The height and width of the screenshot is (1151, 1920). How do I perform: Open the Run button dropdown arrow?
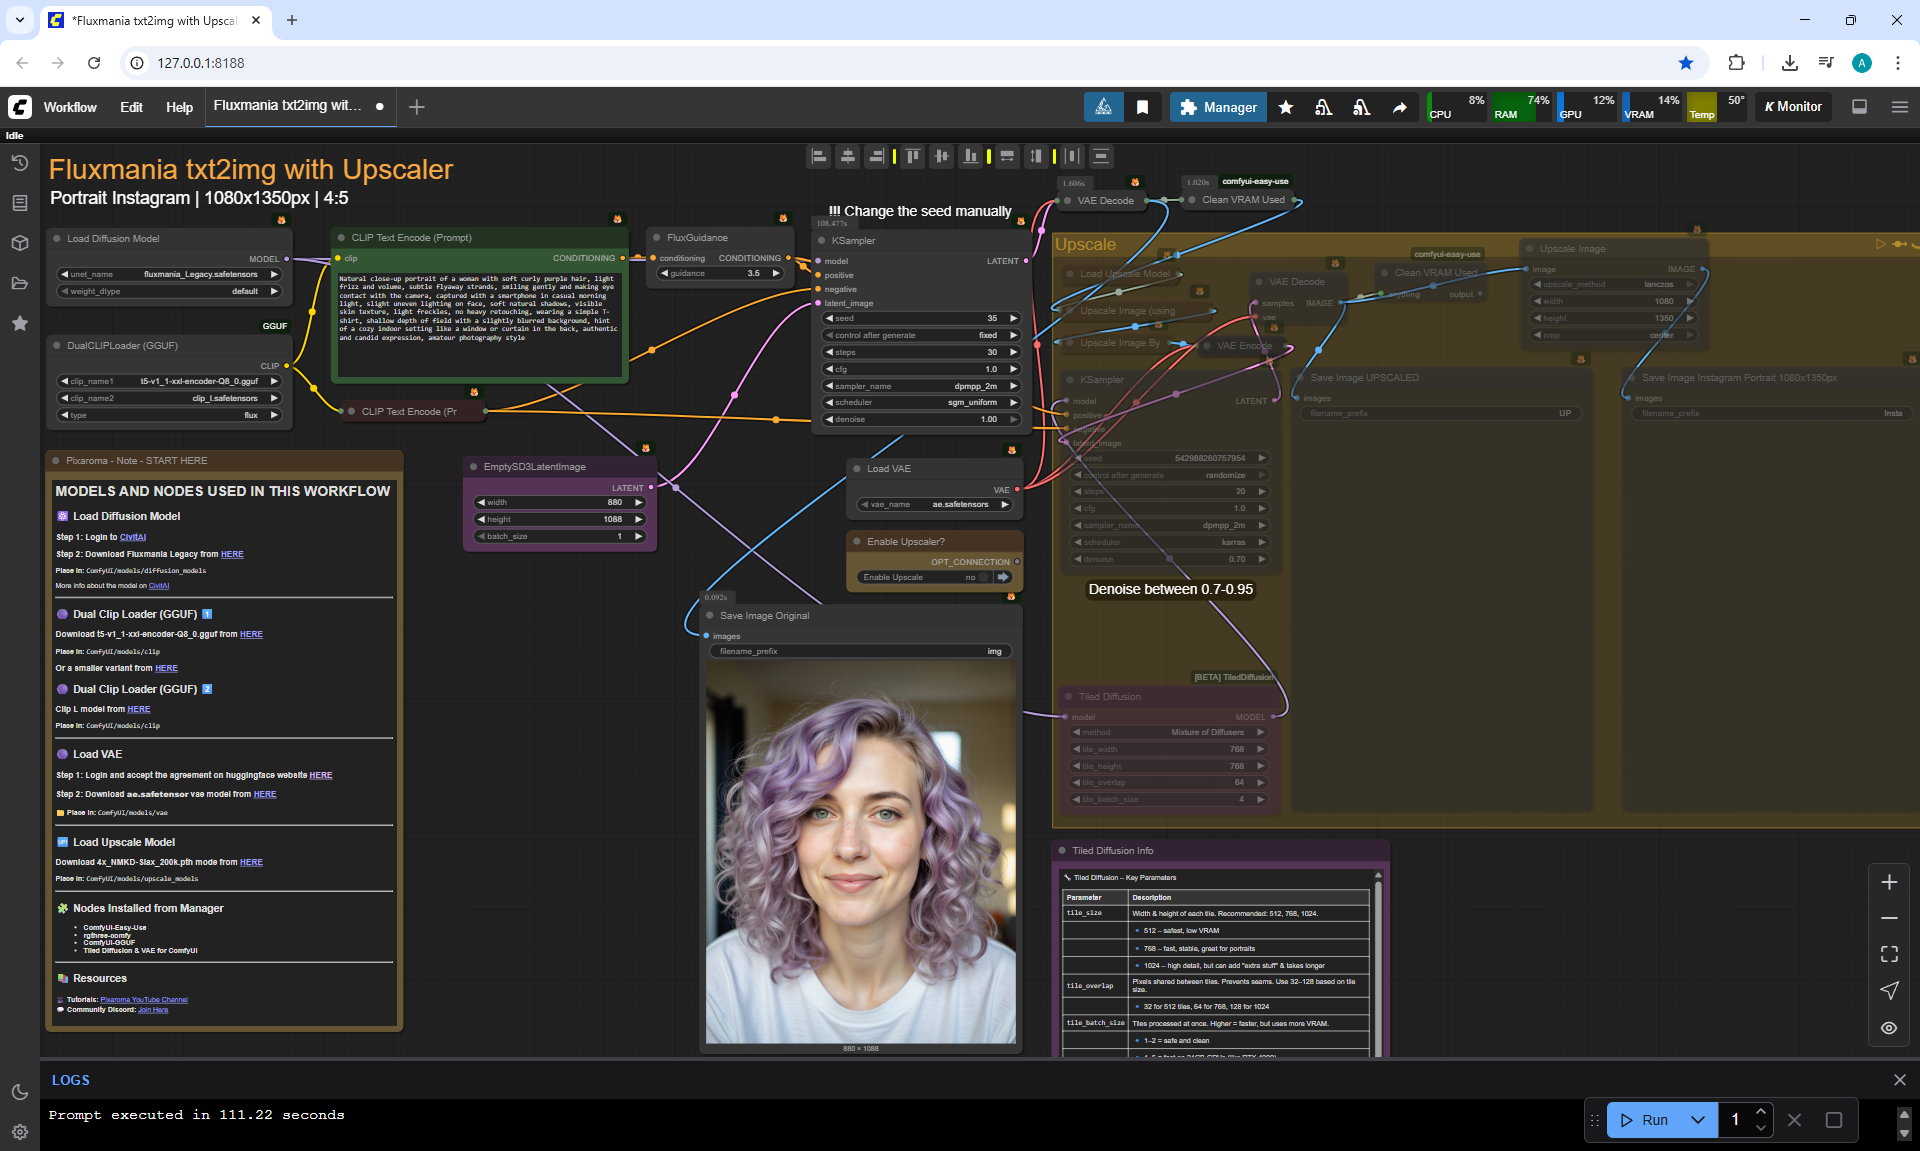(1697, 1120)
